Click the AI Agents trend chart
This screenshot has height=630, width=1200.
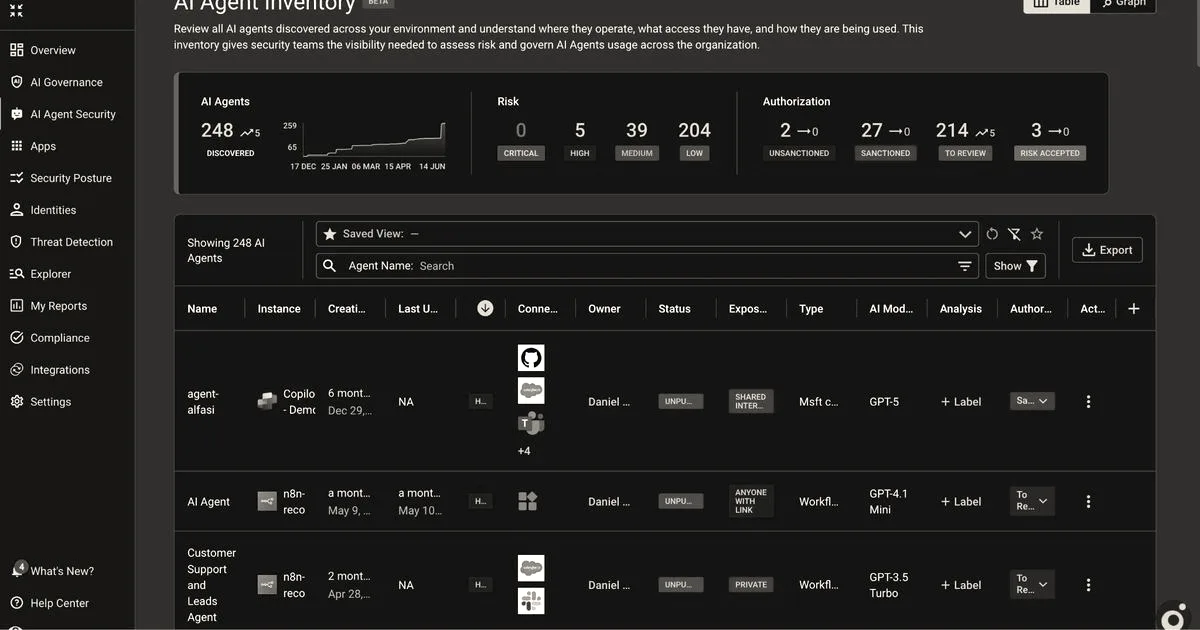point(373,138)
